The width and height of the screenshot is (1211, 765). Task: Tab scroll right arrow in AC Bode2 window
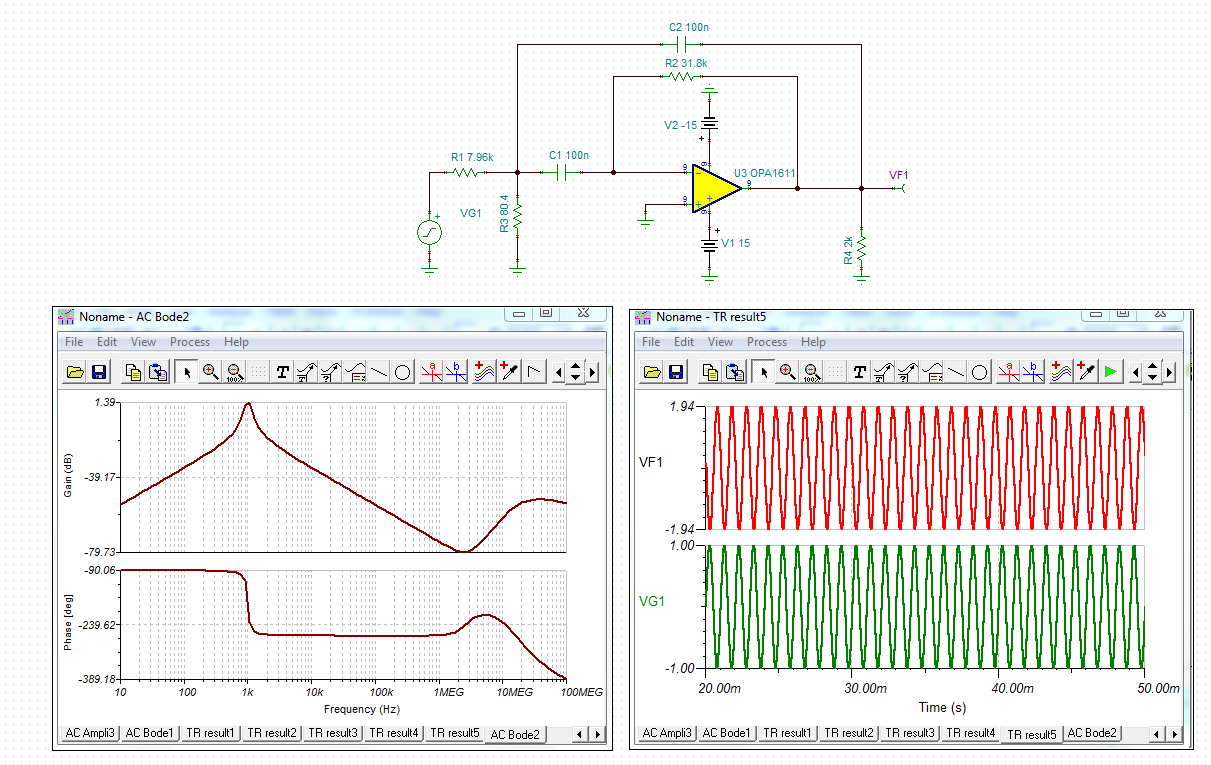click(597, 734)
